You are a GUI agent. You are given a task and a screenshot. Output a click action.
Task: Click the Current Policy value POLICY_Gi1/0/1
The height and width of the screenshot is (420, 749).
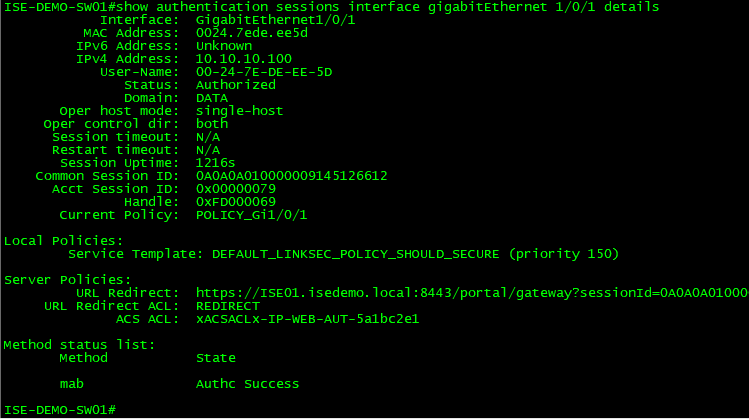click(252, 215)
